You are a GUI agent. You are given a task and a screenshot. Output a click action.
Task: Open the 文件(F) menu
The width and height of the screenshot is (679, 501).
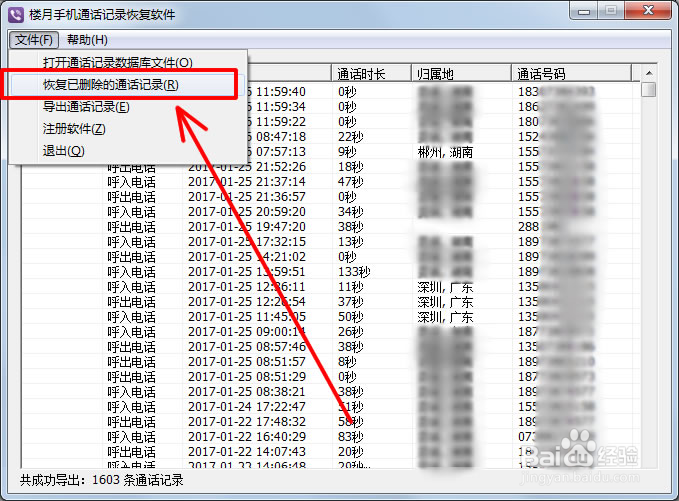[34, 40]
